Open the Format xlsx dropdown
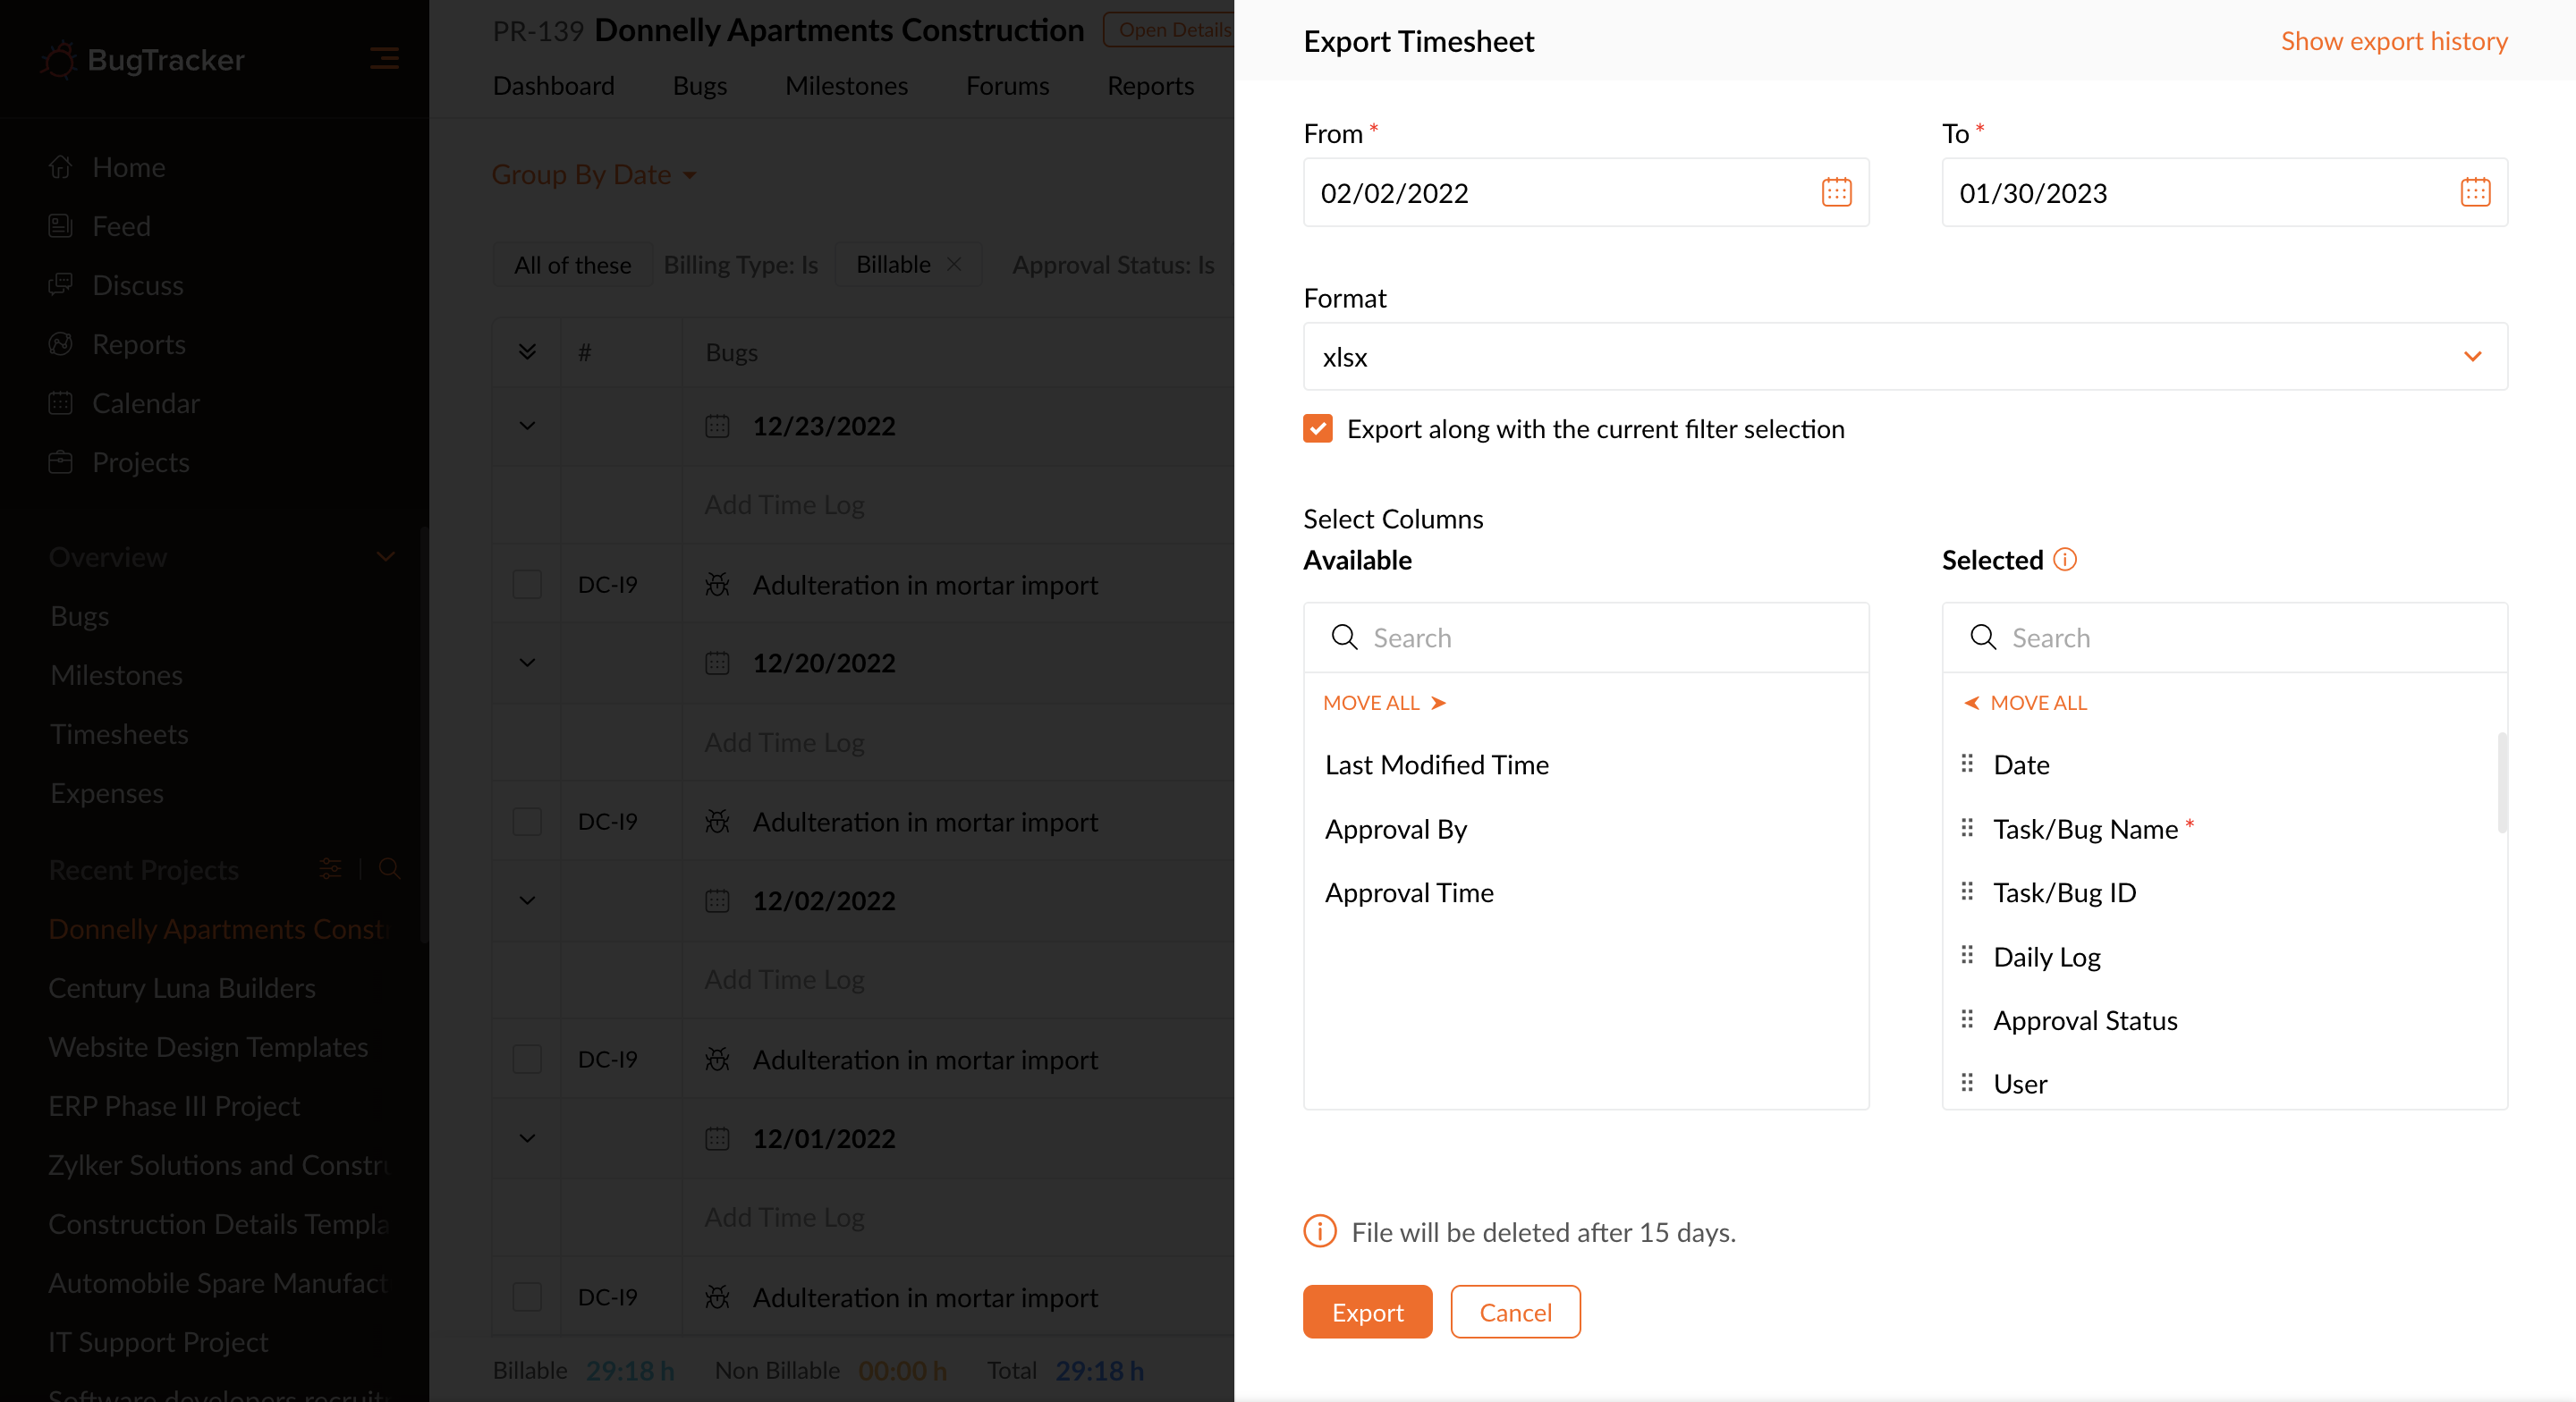Screen dimensions: 2576x1402 1905,356
